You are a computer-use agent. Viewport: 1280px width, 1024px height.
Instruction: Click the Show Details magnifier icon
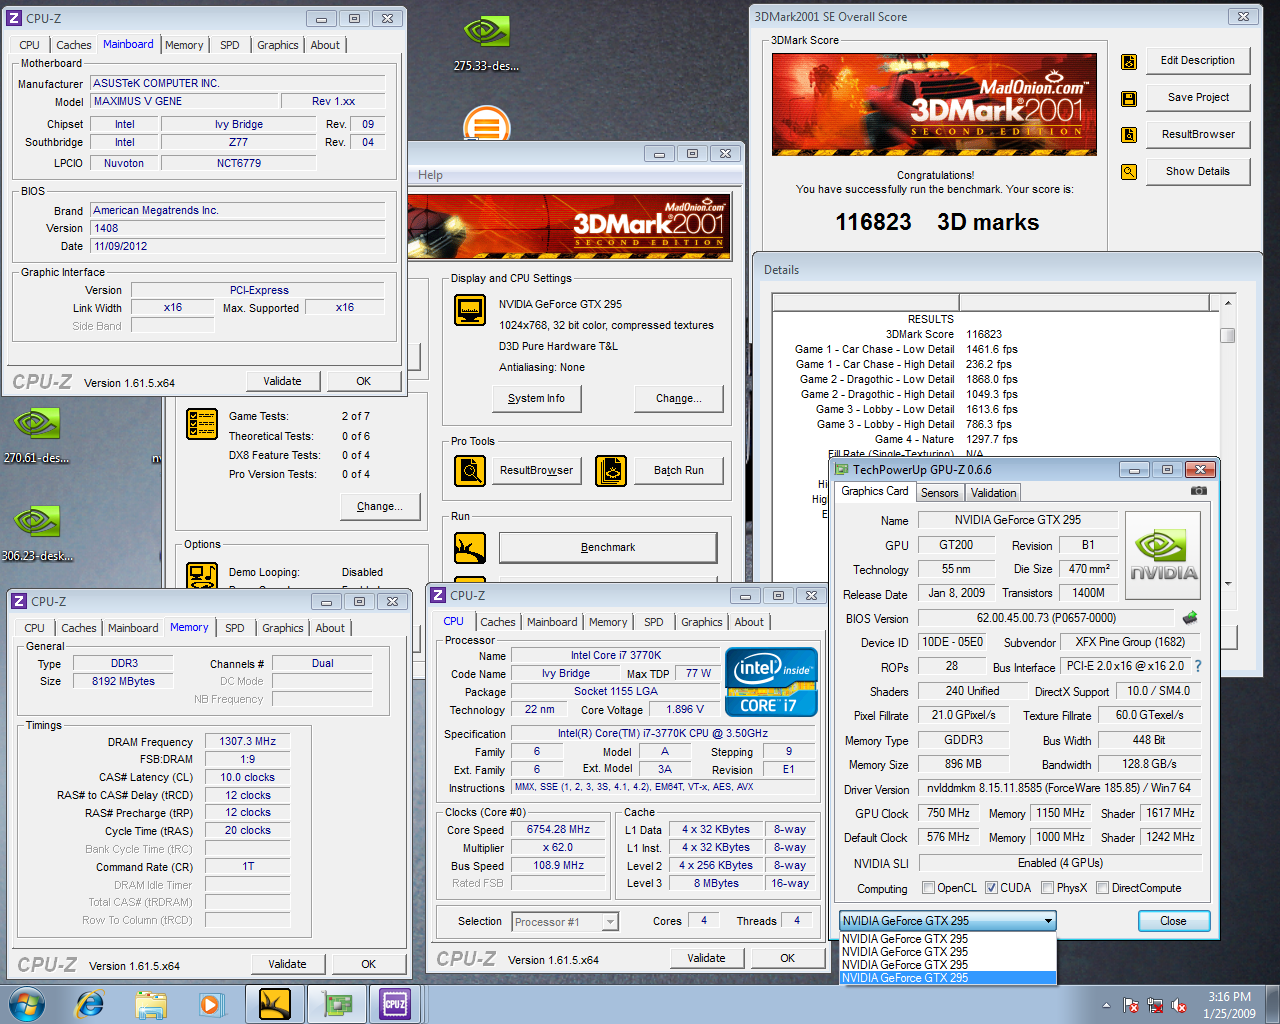1129,172
